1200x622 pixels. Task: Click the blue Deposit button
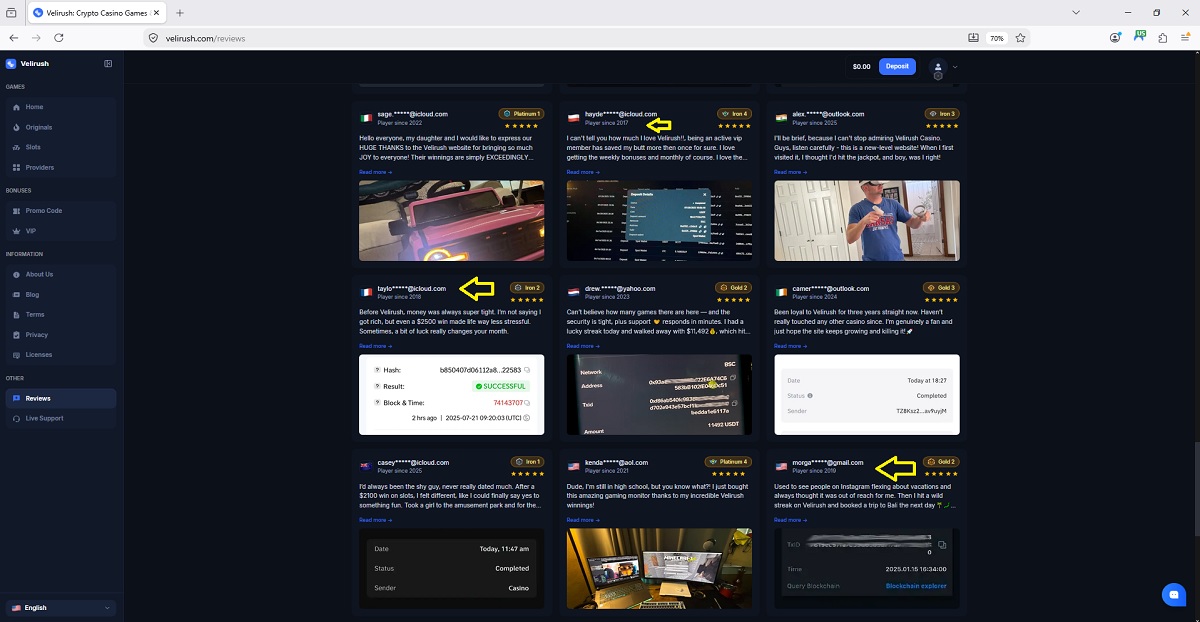pos(897,67)
